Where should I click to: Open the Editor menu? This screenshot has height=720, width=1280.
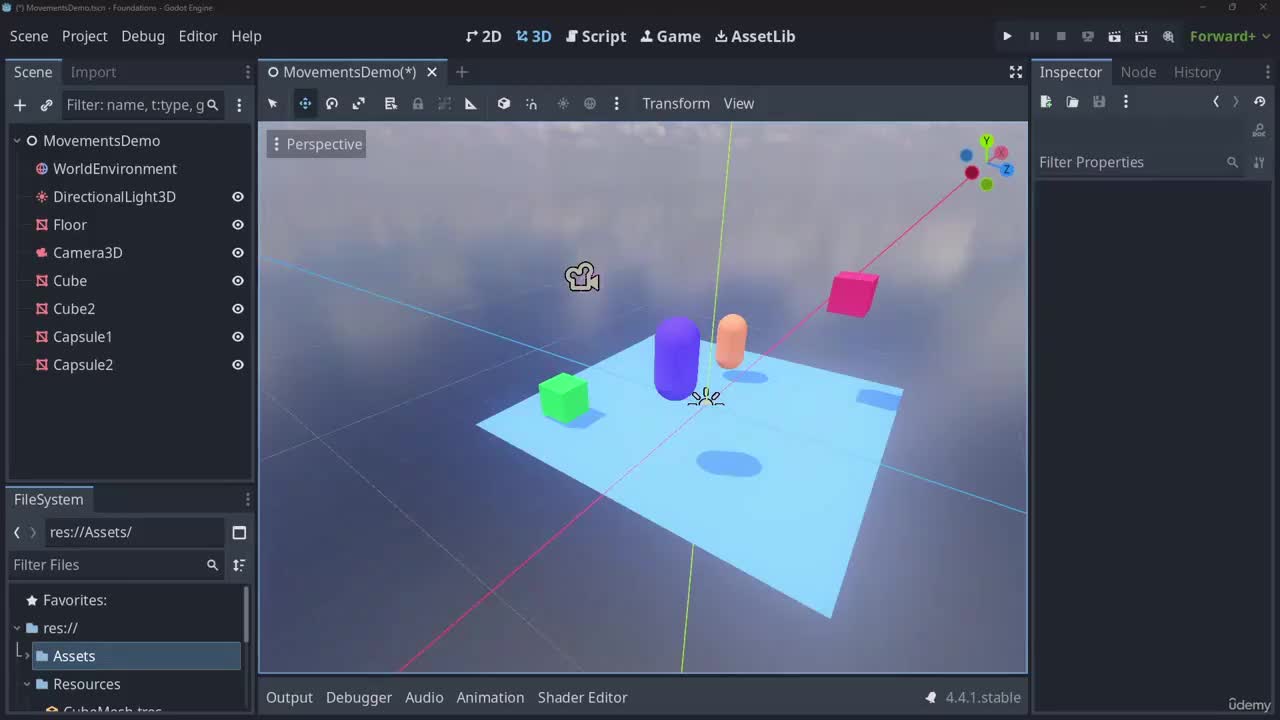(x=198, y=36)
